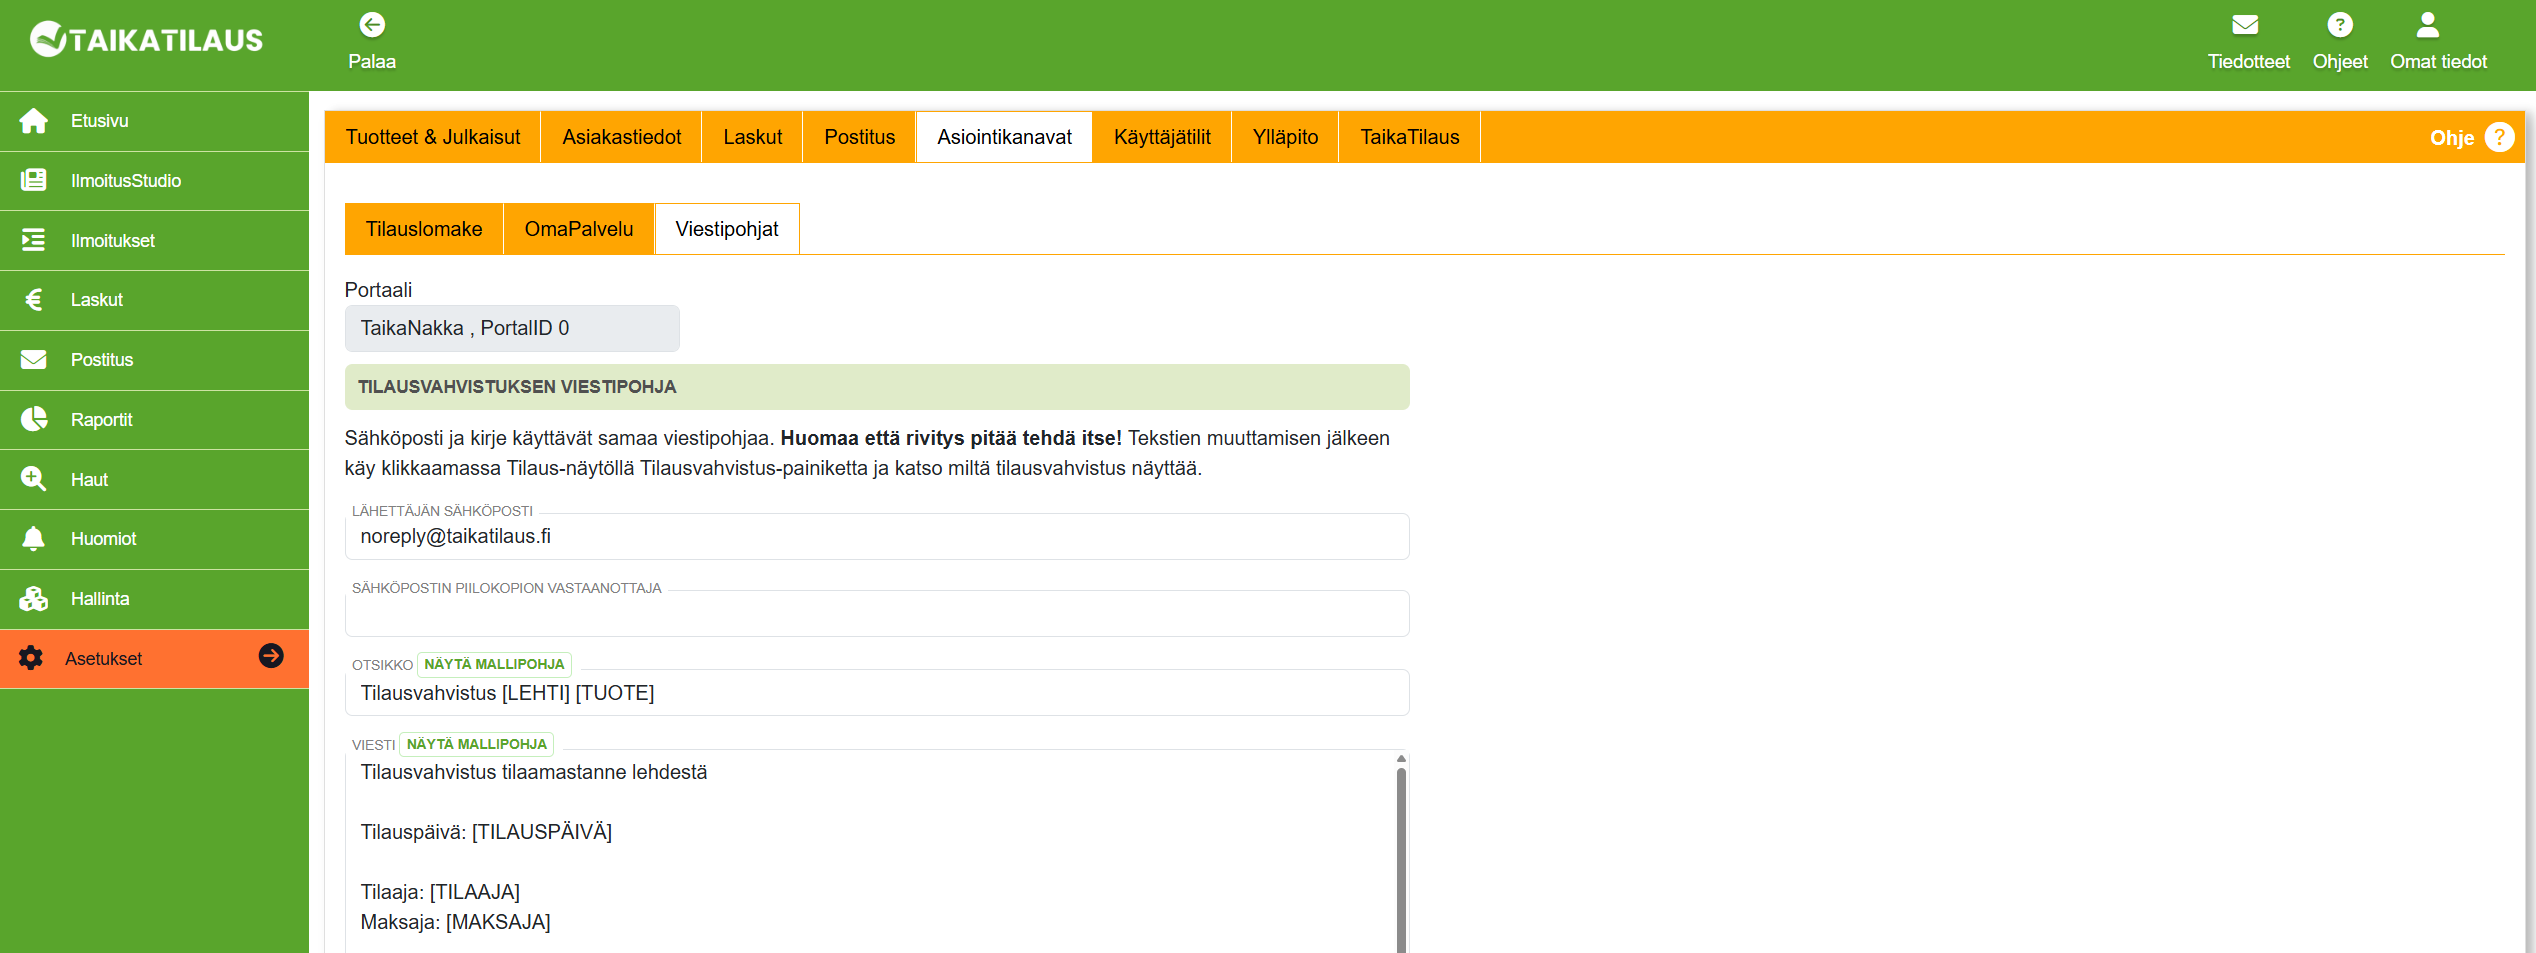Click the Sähköpostin piilokopion vastaanottaja field

click(x=876, y=614)
